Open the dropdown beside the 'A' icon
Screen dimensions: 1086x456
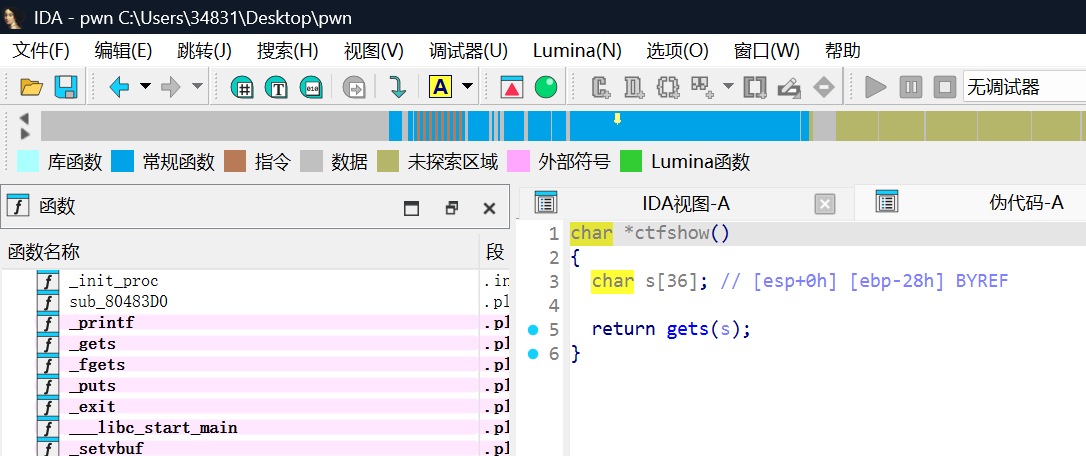pos(468,87)
